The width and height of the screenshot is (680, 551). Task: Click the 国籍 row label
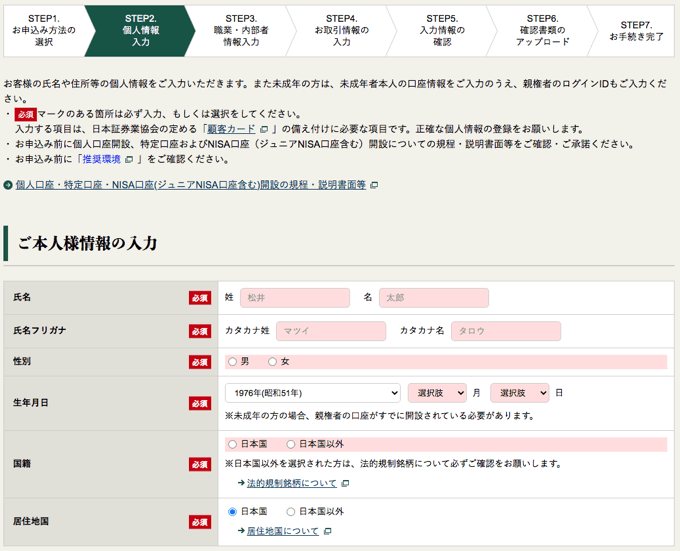22,463
